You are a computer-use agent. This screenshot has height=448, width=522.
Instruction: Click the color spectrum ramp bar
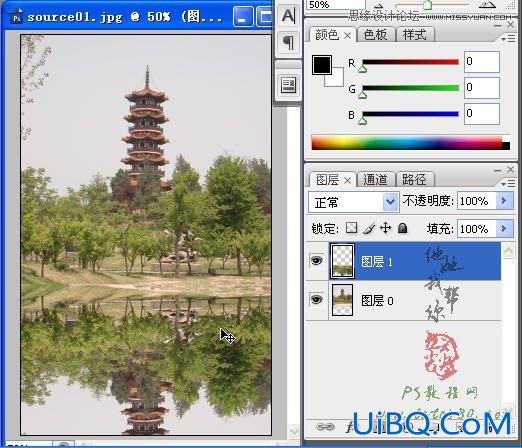tap(410, 143)
